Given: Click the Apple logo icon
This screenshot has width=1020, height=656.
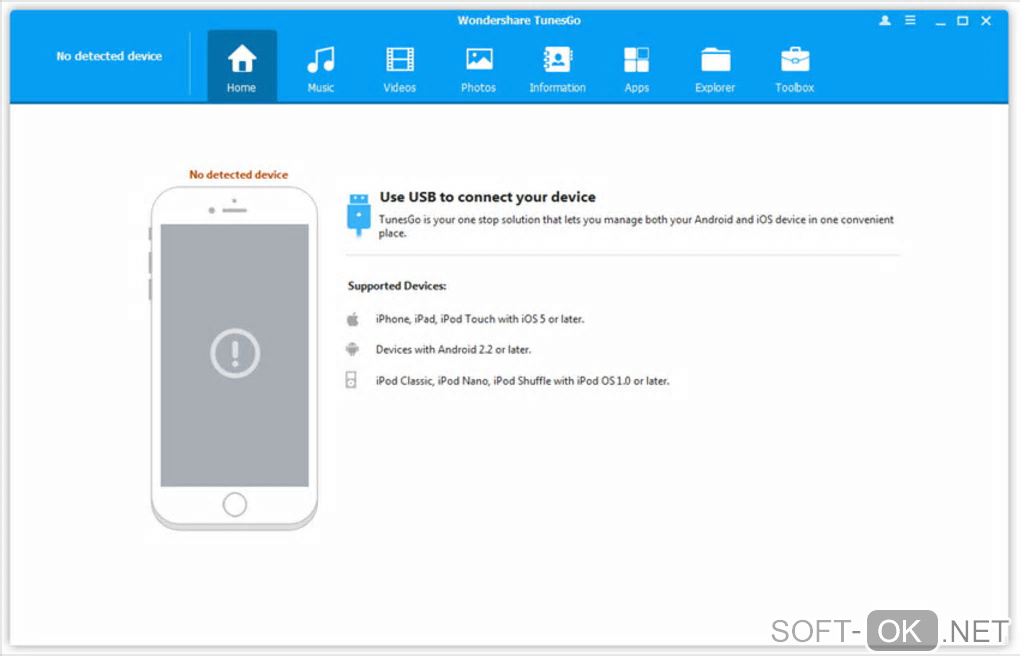Looking at the screenshot, I should 353,319.
